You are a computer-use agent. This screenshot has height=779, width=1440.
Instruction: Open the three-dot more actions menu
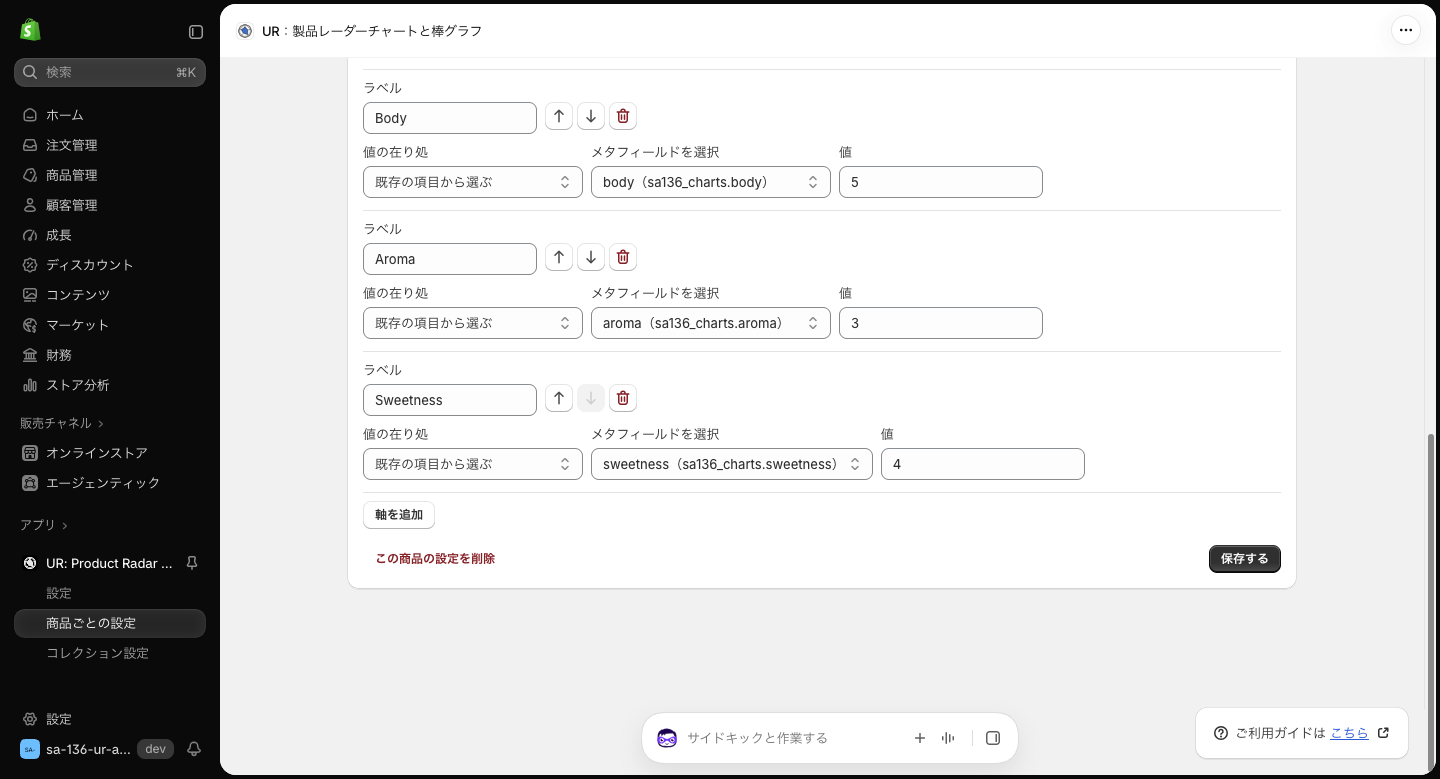tap(1406, 30)
